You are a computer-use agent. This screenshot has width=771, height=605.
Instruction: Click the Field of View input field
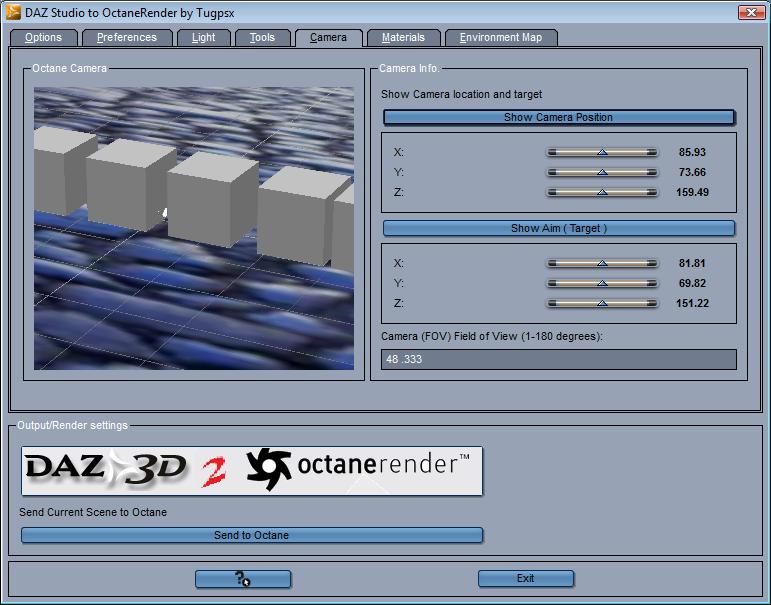click(559, 359)
